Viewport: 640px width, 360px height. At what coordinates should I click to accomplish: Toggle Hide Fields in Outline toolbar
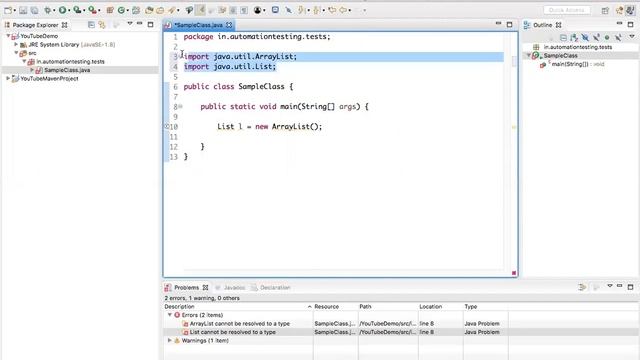point(585,38)
